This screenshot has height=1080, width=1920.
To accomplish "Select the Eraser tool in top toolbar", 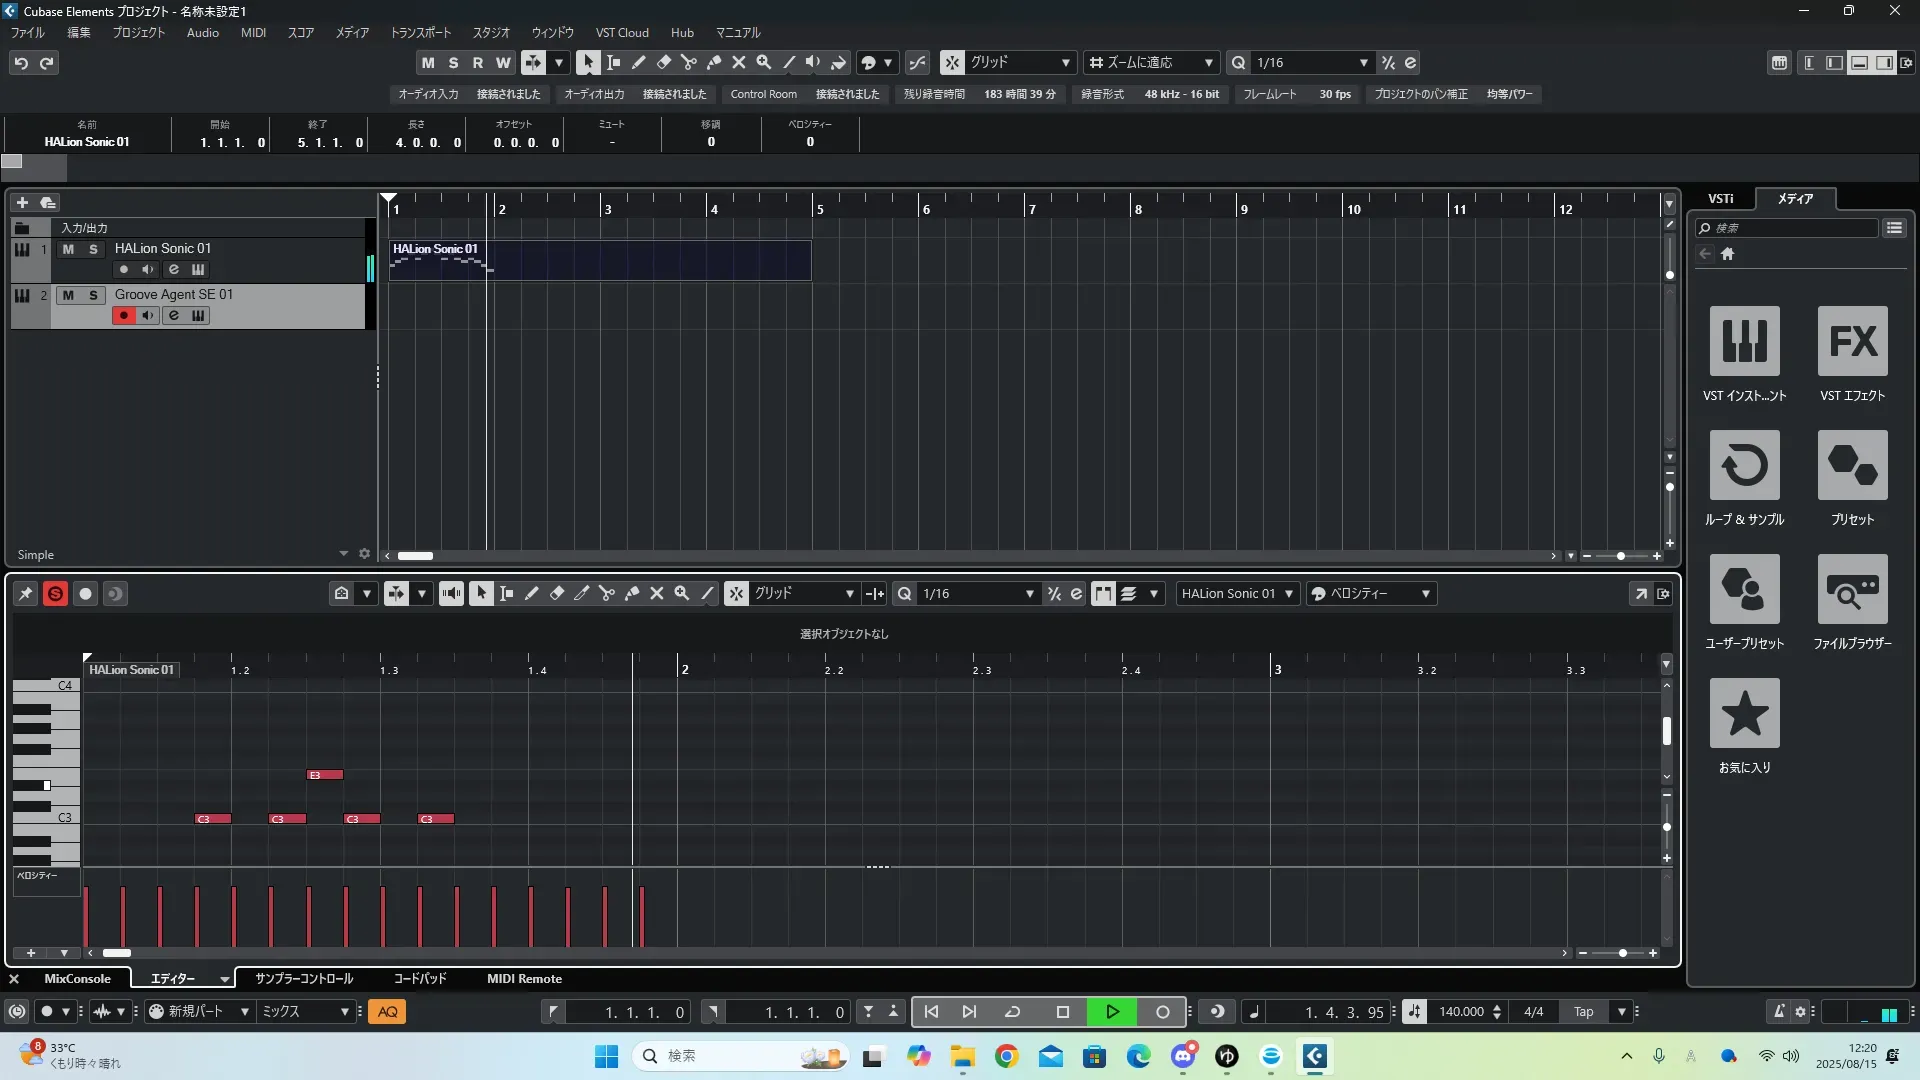I will pyautogui.click(x=663, y=62).
